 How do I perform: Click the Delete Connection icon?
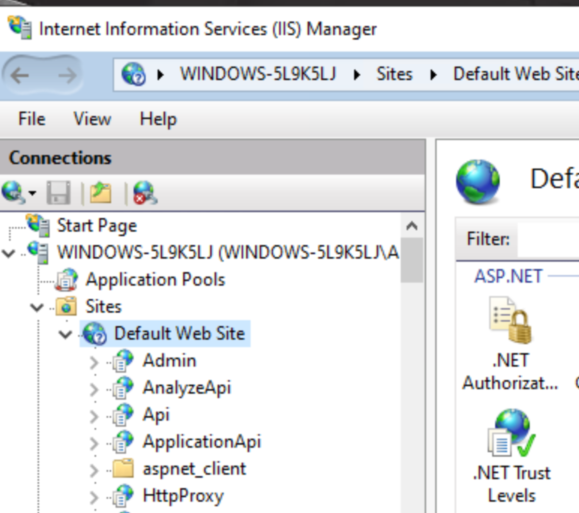(145, 192)
